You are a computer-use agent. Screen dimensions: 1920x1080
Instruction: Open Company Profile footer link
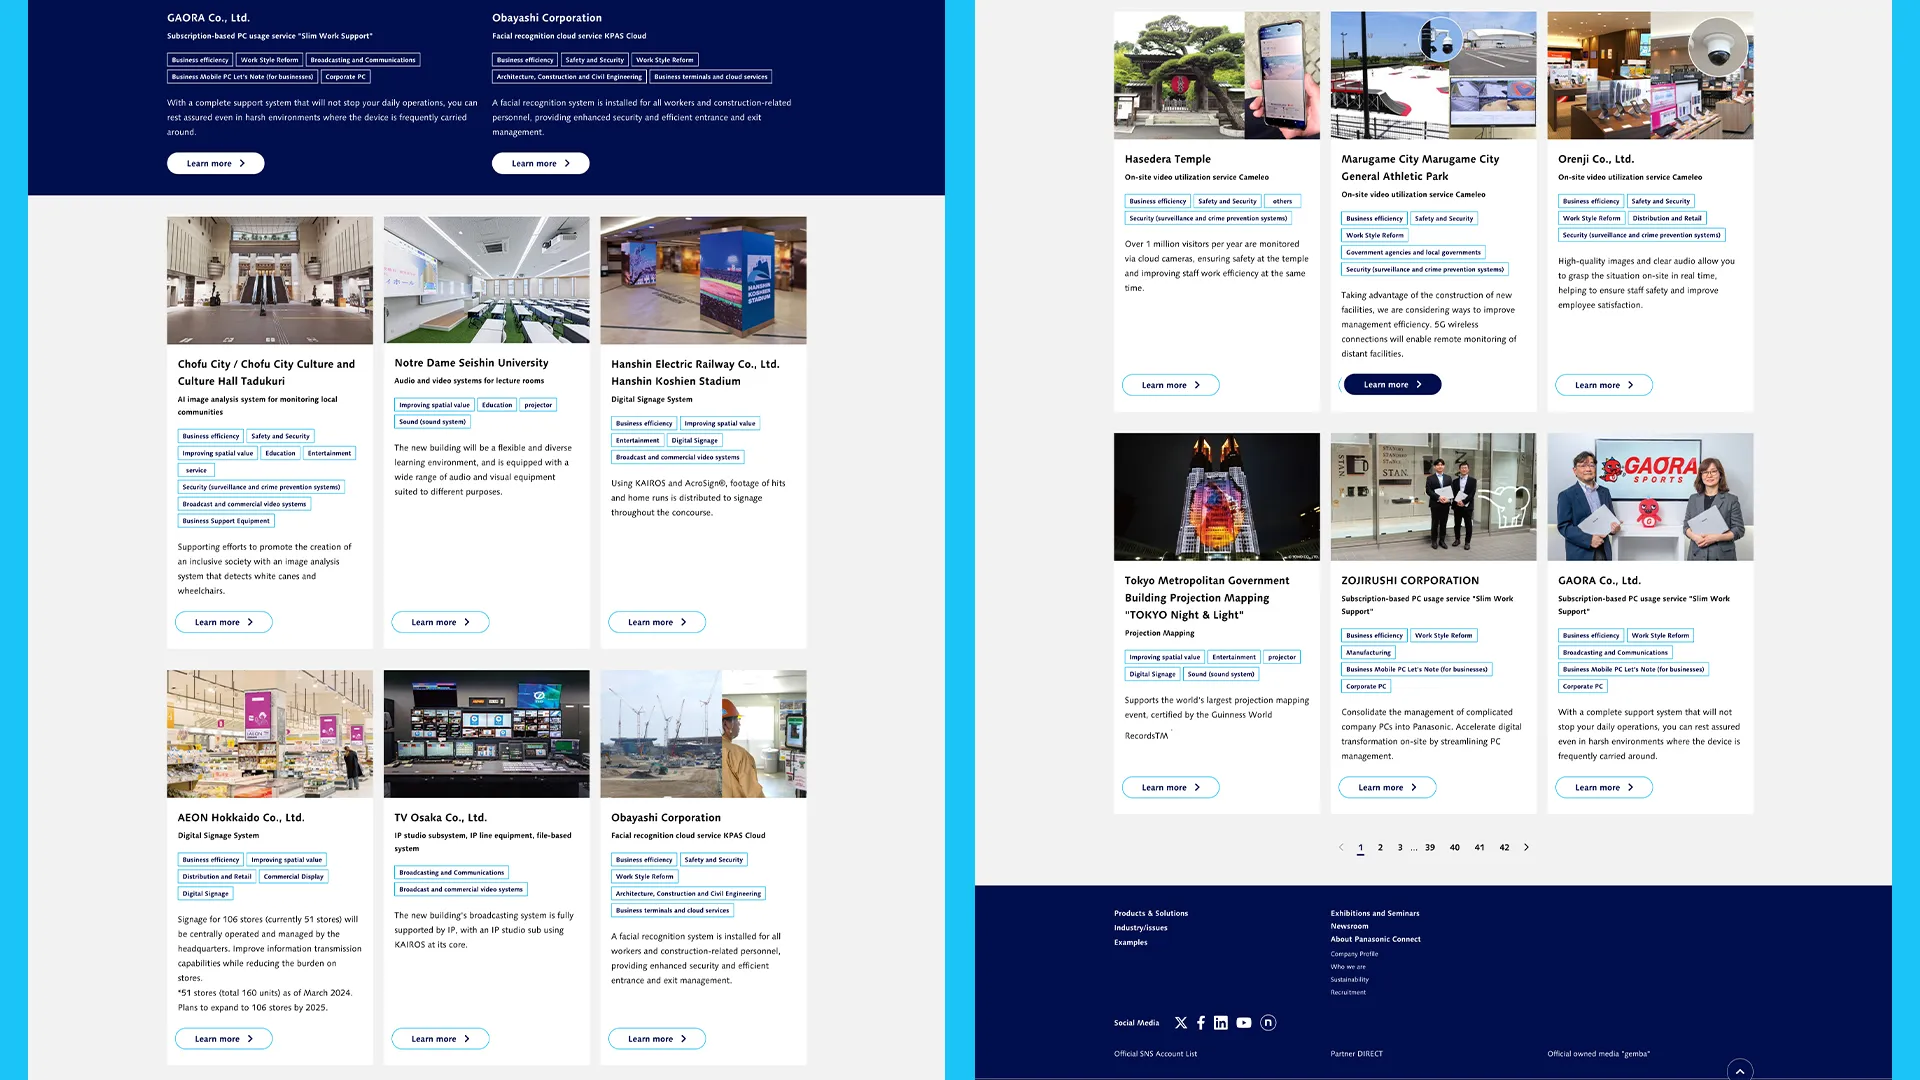click(1354, 954)
